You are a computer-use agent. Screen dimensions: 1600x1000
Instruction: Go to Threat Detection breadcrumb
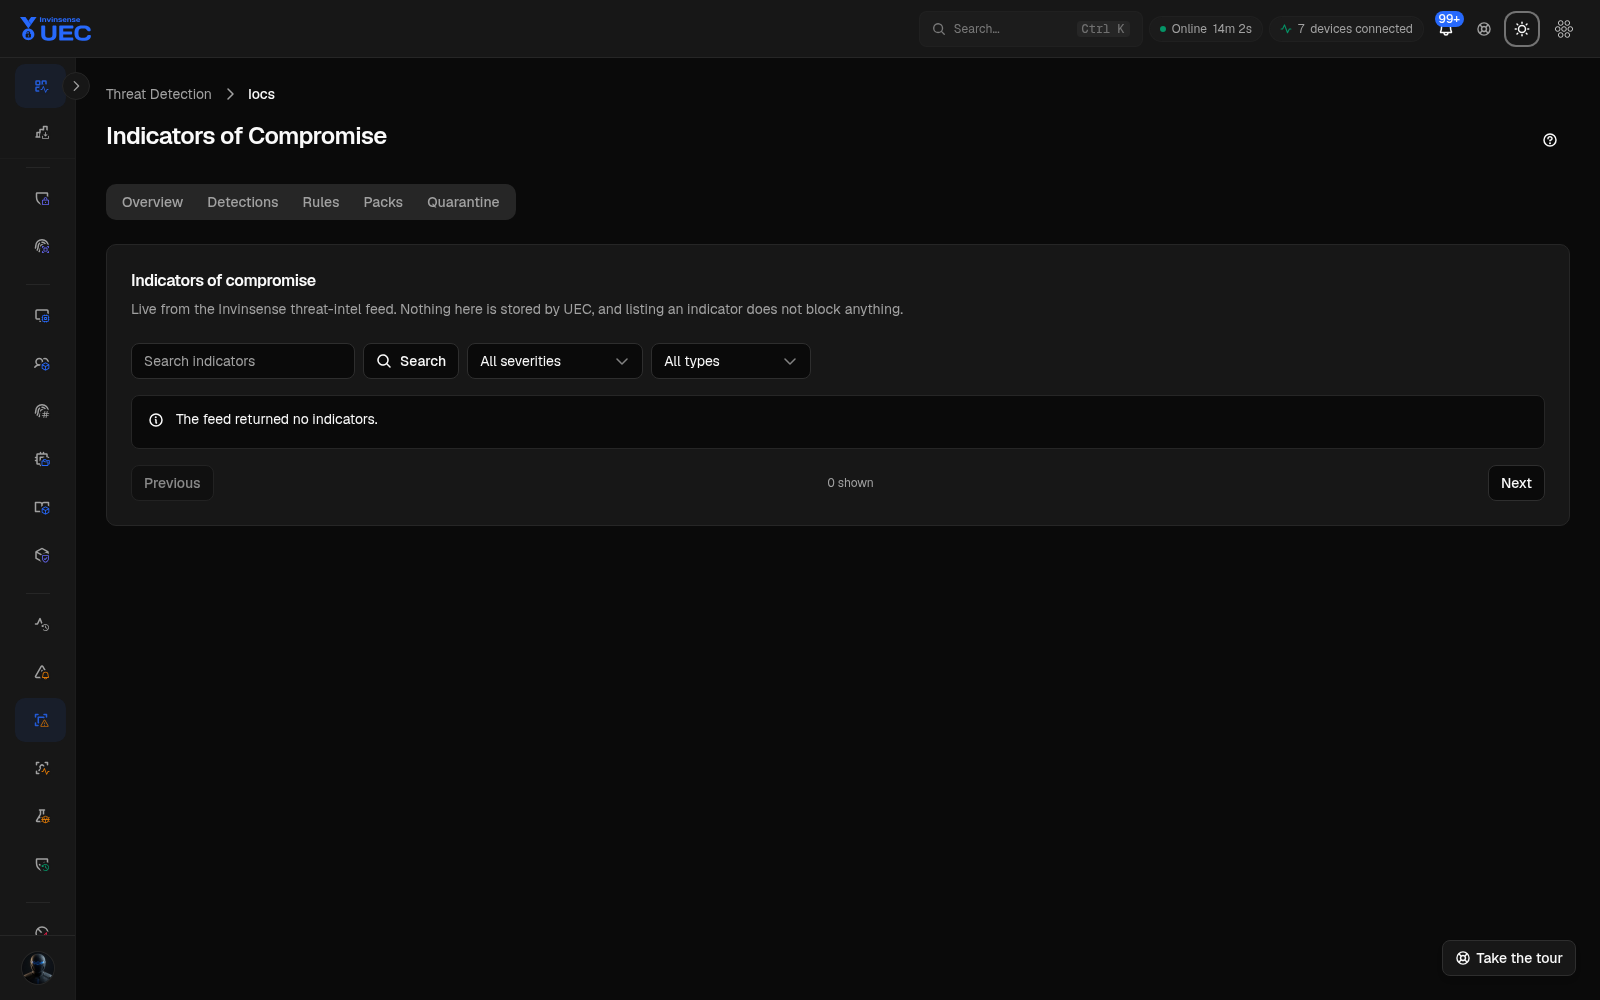pos(159,94)
